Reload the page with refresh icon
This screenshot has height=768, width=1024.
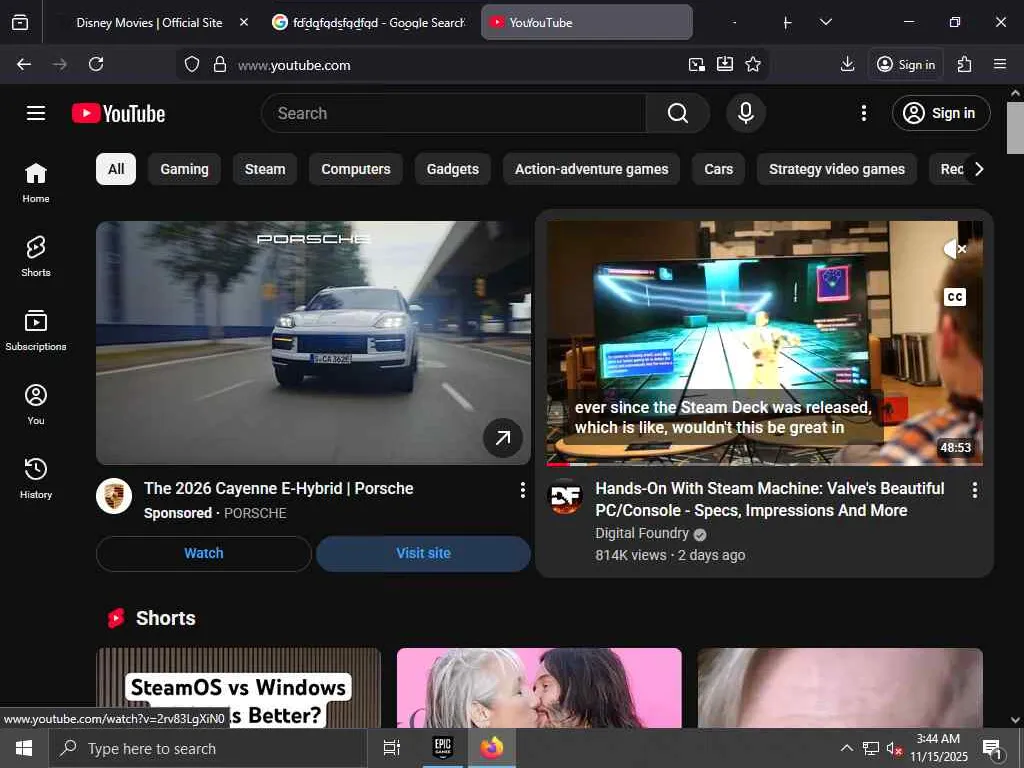[x=96, y=64]
